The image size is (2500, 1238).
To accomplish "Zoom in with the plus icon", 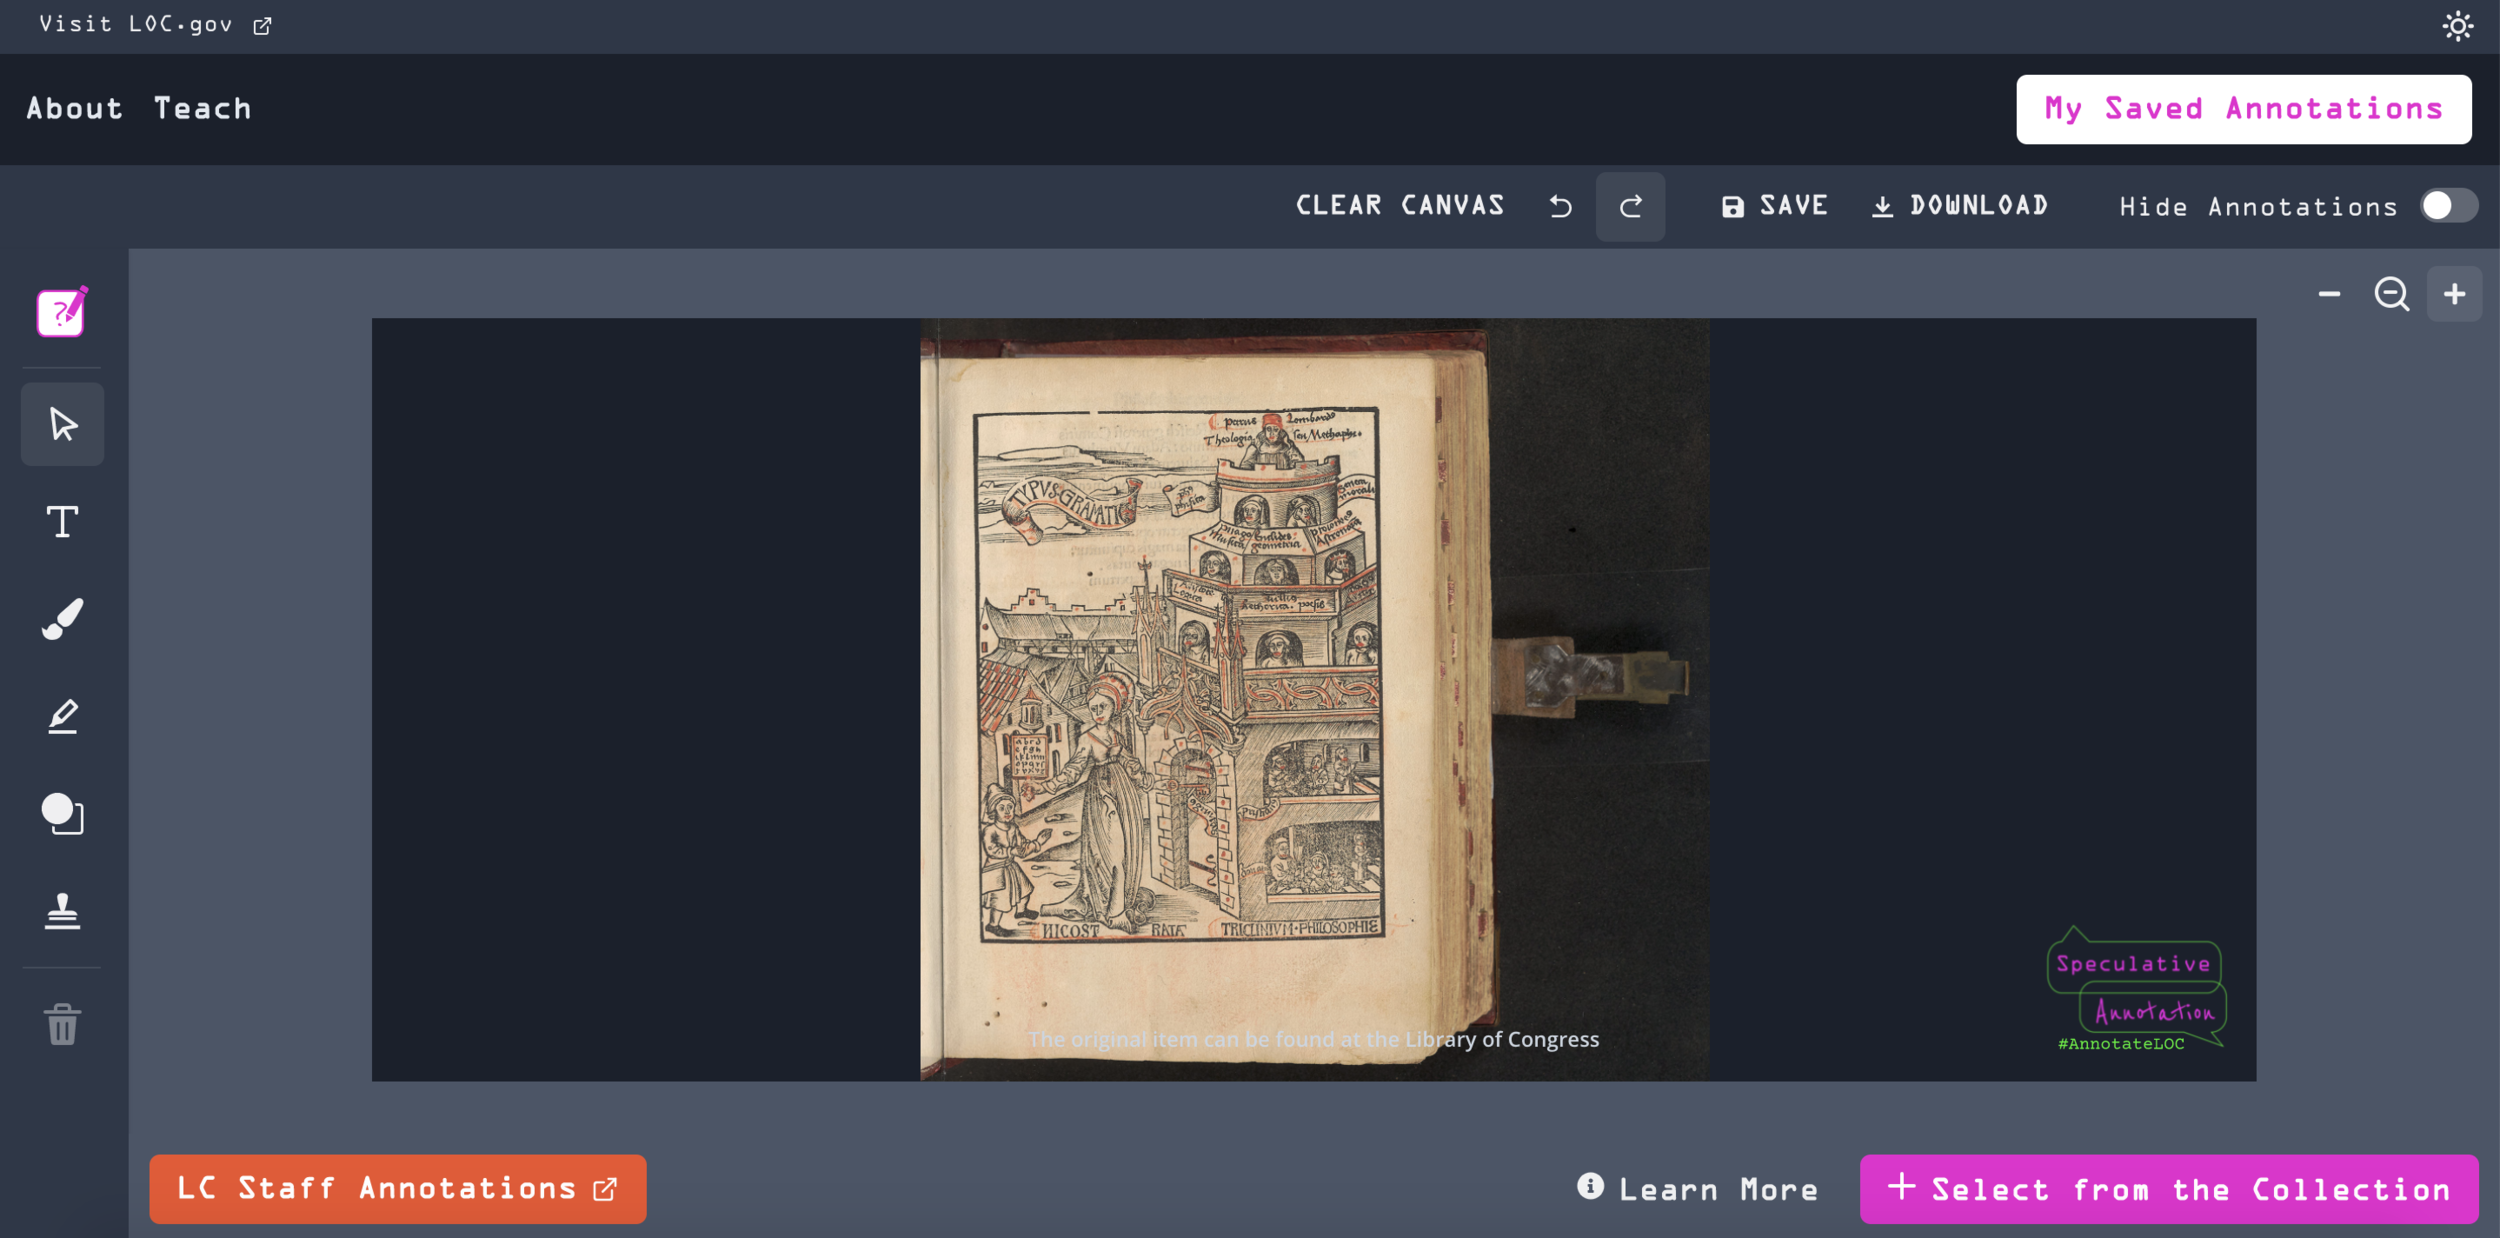I will click(x=2454, y=294).
